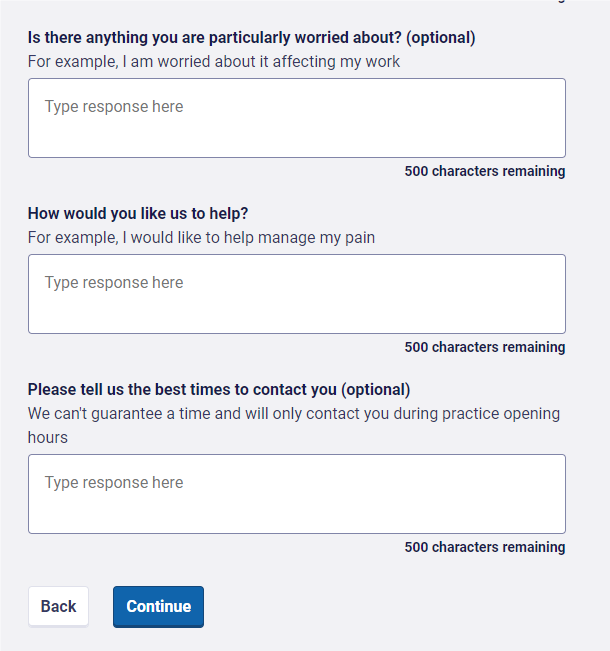610x651 pixels.
Task: Click hint text about helping manage my pain
Action: 201,238
